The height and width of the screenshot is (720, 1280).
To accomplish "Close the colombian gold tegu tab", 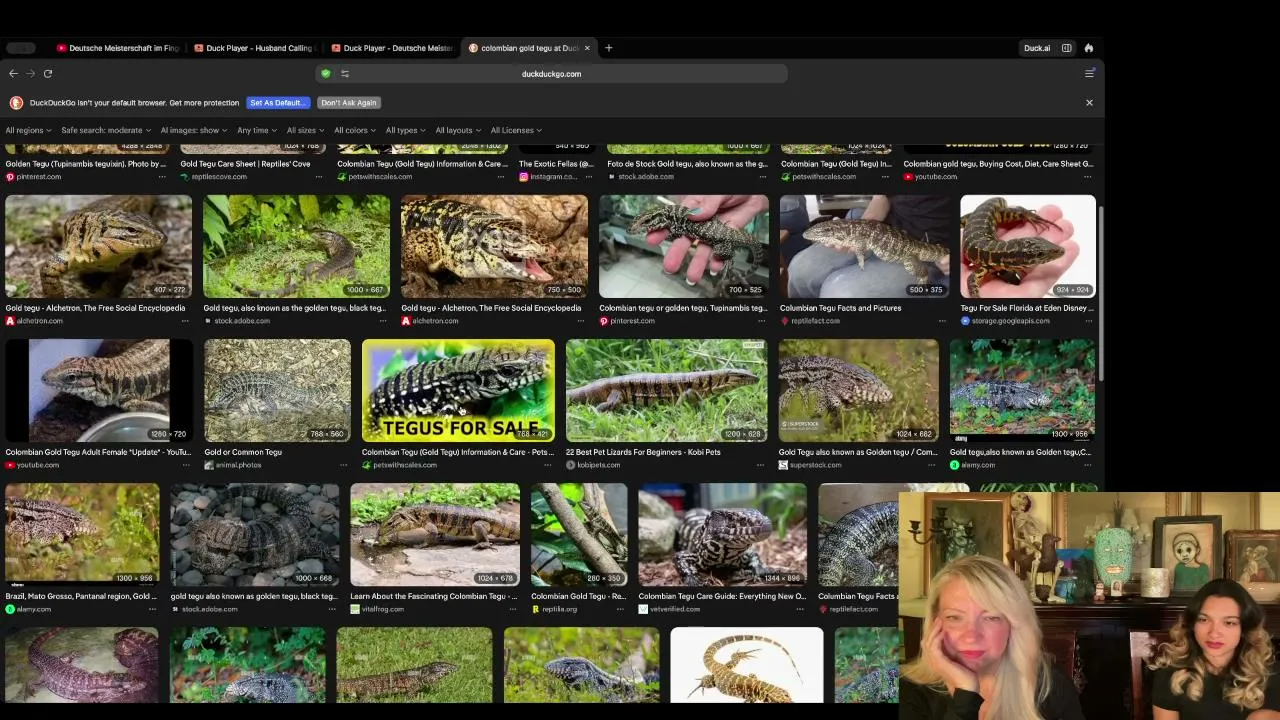I will tap(587, 48).
